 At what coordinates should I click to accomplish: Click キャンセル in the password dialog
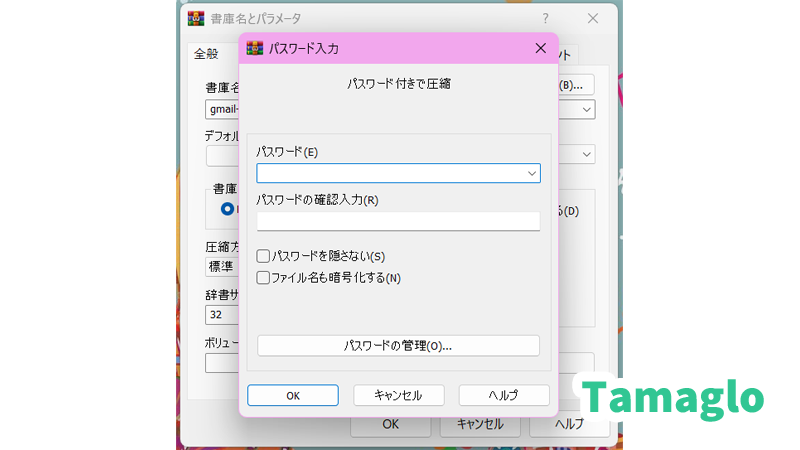tap(398, 395)
